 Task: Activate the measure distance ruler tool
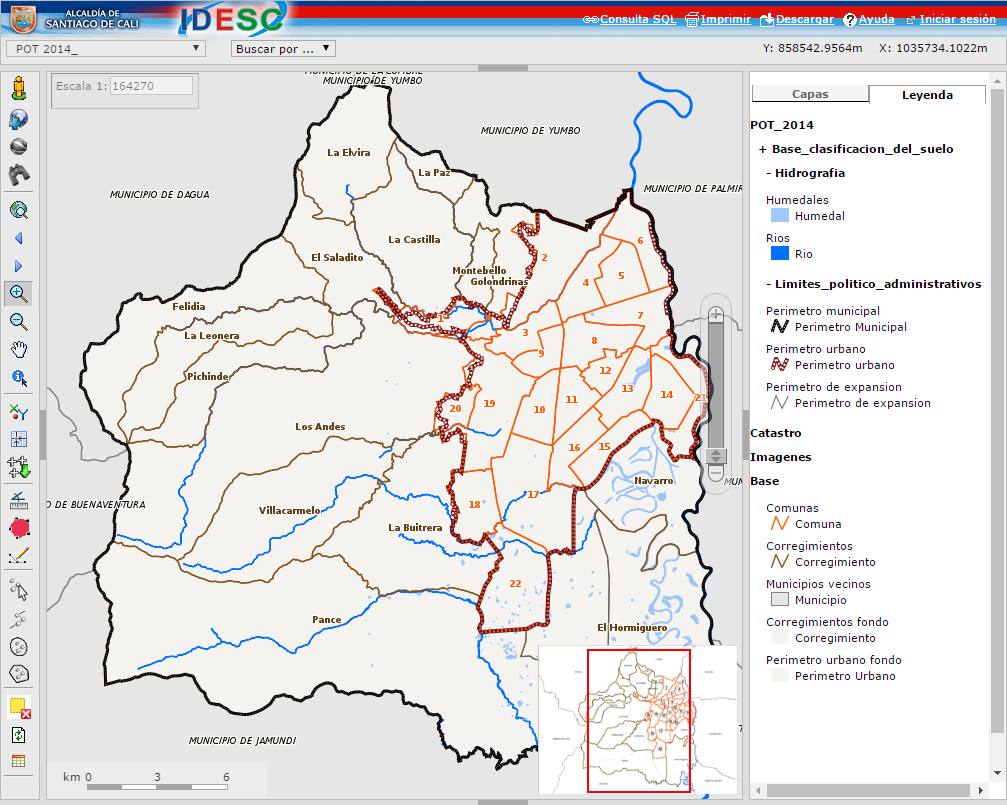18,500
